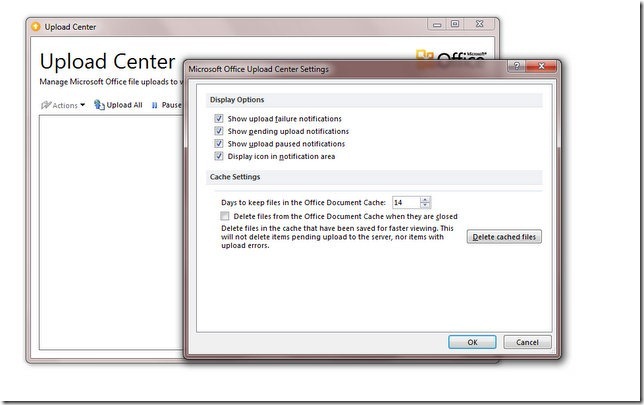The height and width of the screenshot is (405, 644).
Task: Click Pause uploads in Upload Center toolbar
Action: (x=166, y=105)
